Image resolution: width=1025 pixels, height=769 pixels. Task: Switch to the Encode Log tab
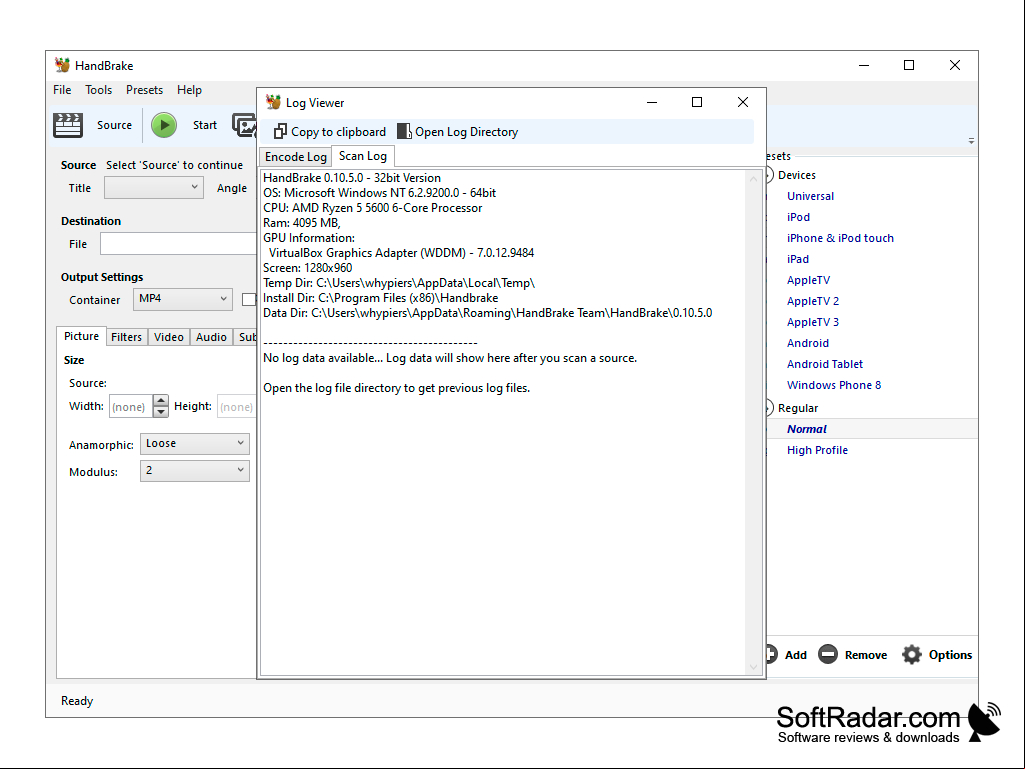[295, 157]
